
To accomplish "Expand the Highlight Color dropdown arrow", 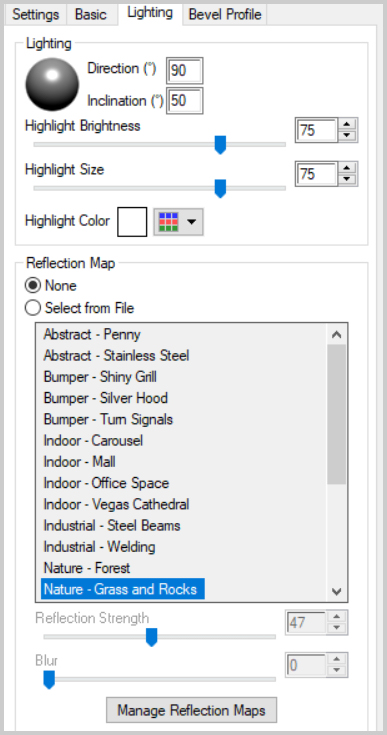I will tap(191, 222).
